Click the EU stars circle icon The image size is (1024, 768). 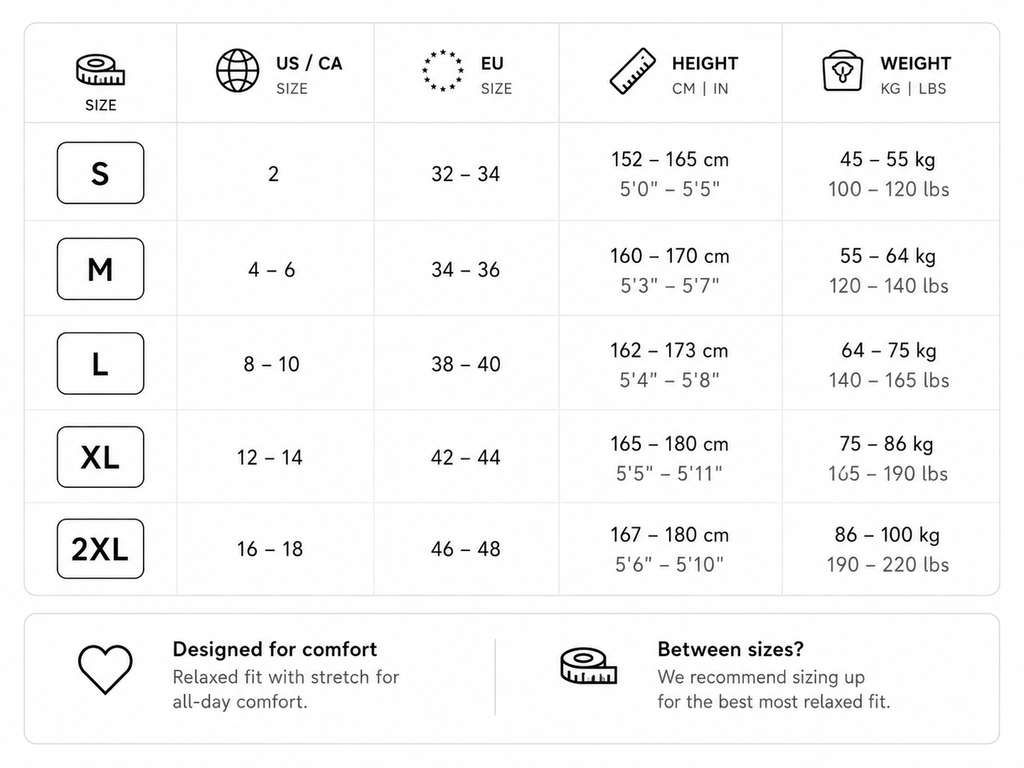tap(443, 71)
